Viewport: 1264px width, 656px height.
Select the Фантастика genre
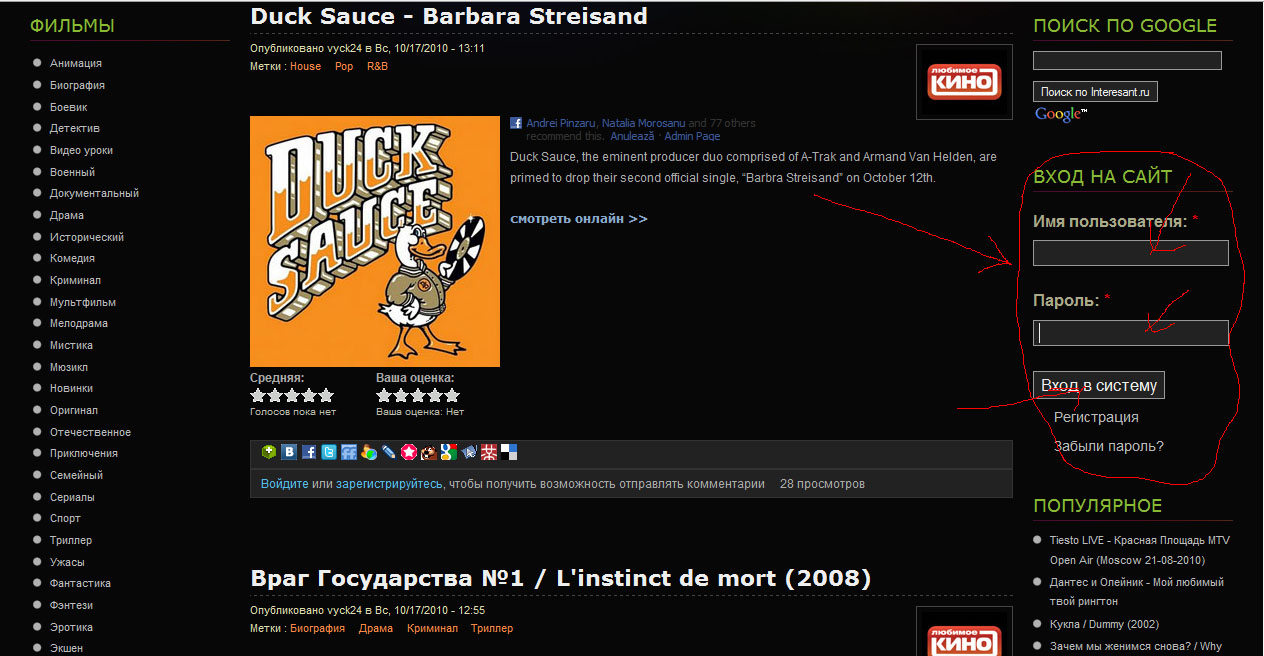pos(80,583)
